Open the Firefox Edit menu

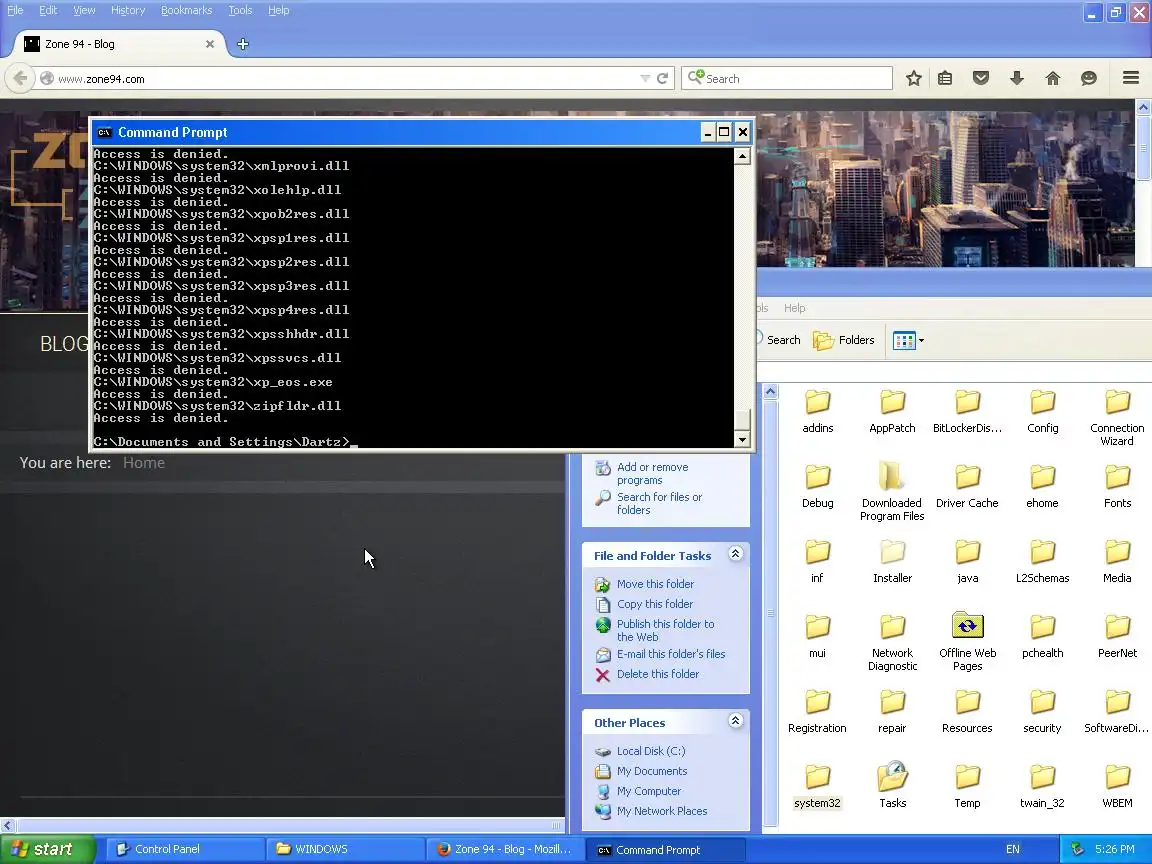[48, 10]
